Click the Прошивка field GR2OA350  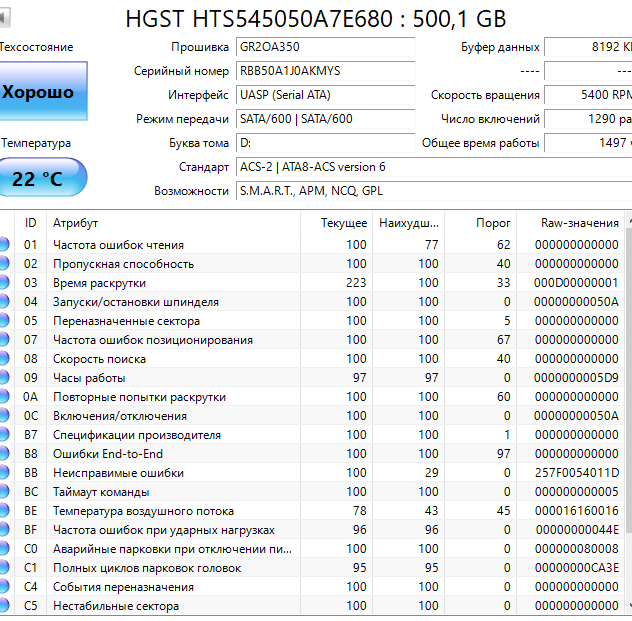[x=325, y=47]
